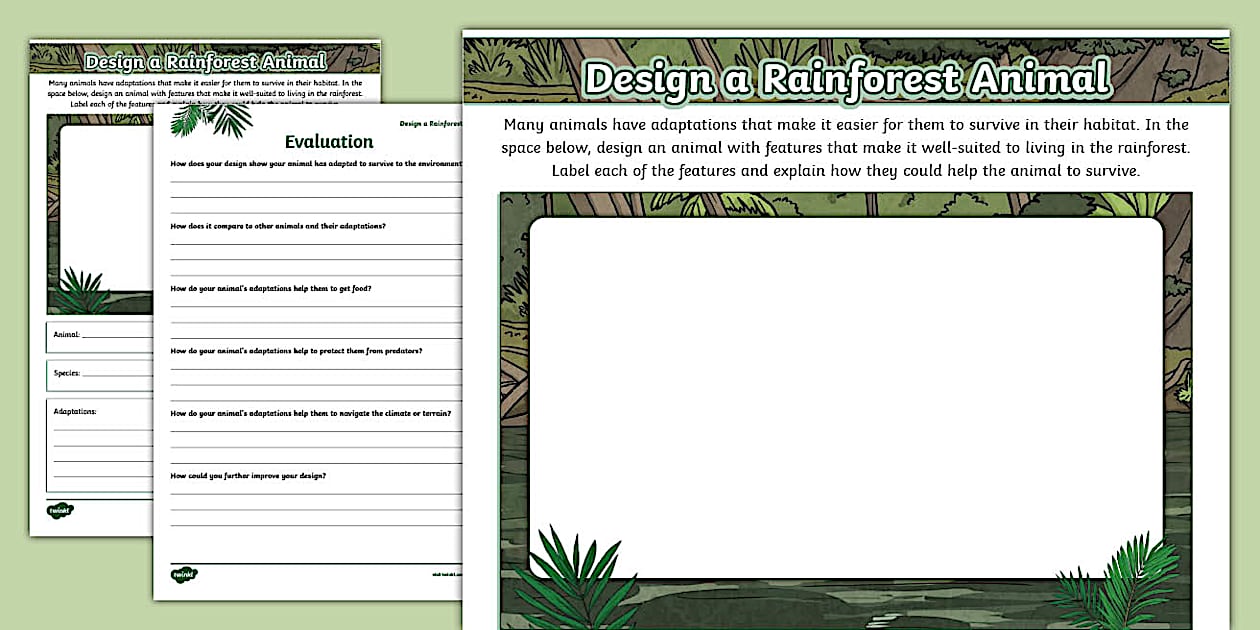Select the Evaluation heading
Screen dimensions: 1260x630
tap(330, 141)
